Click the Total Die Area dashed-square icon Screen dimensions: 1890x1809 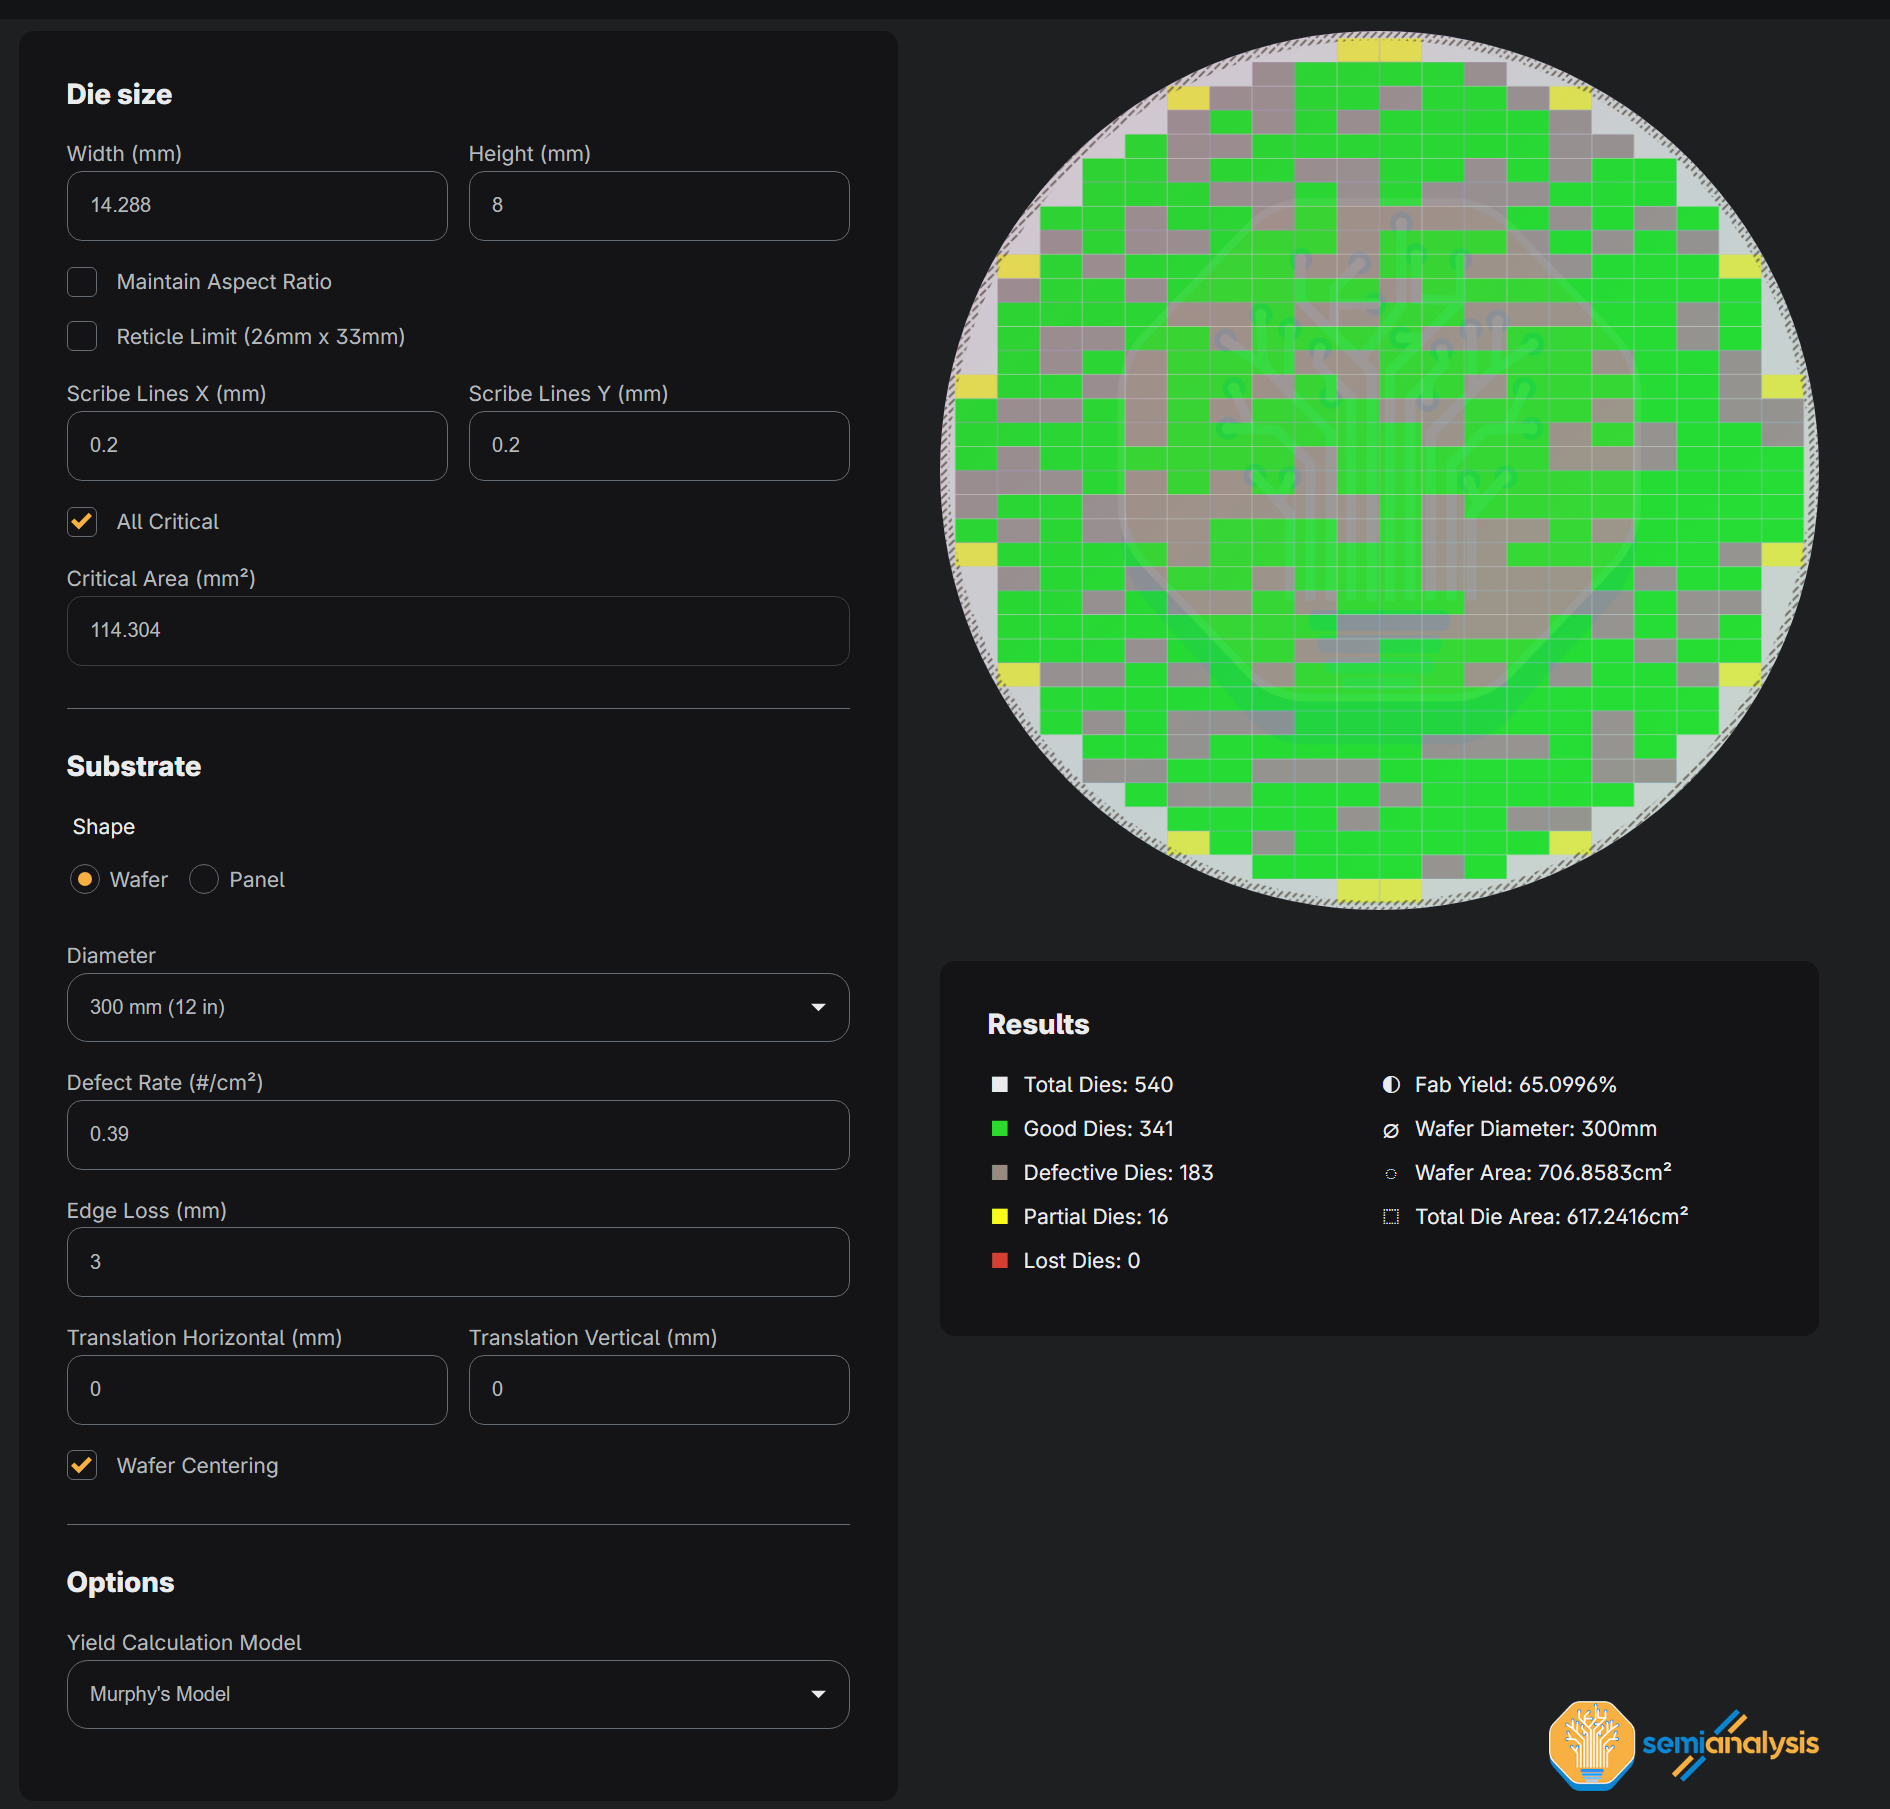click(1390, 1217)
